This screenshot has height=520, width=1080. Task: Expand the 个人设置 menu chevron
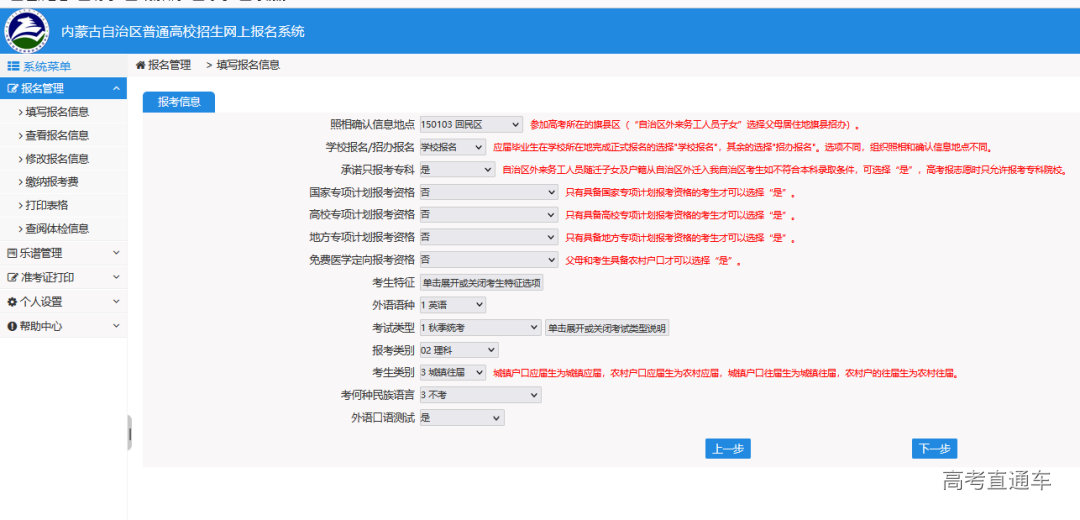pos(116,301)
